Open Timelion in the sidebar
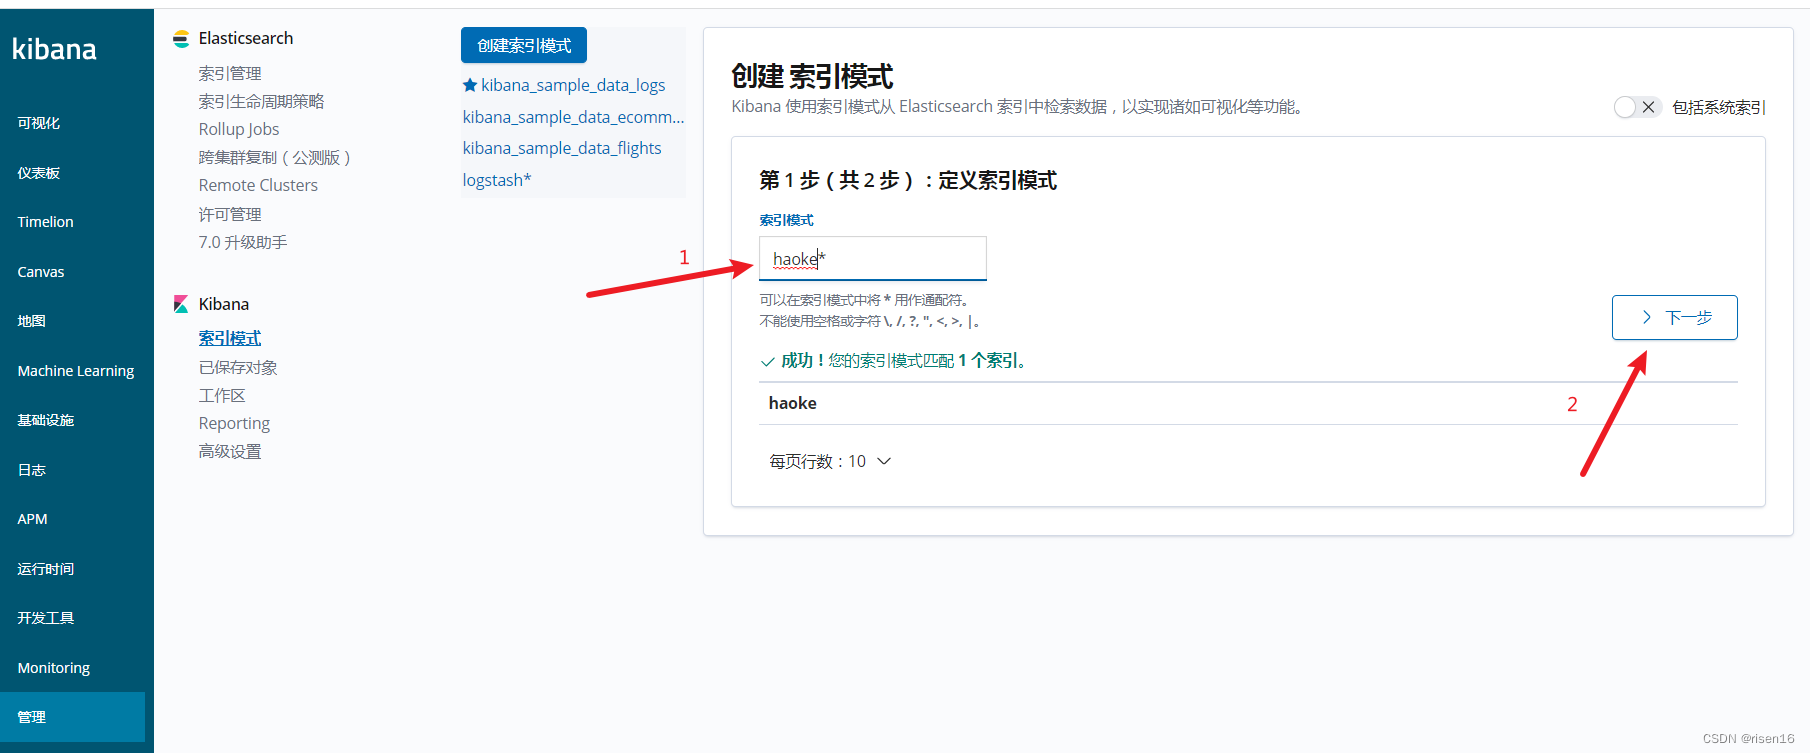 [45, 222]
